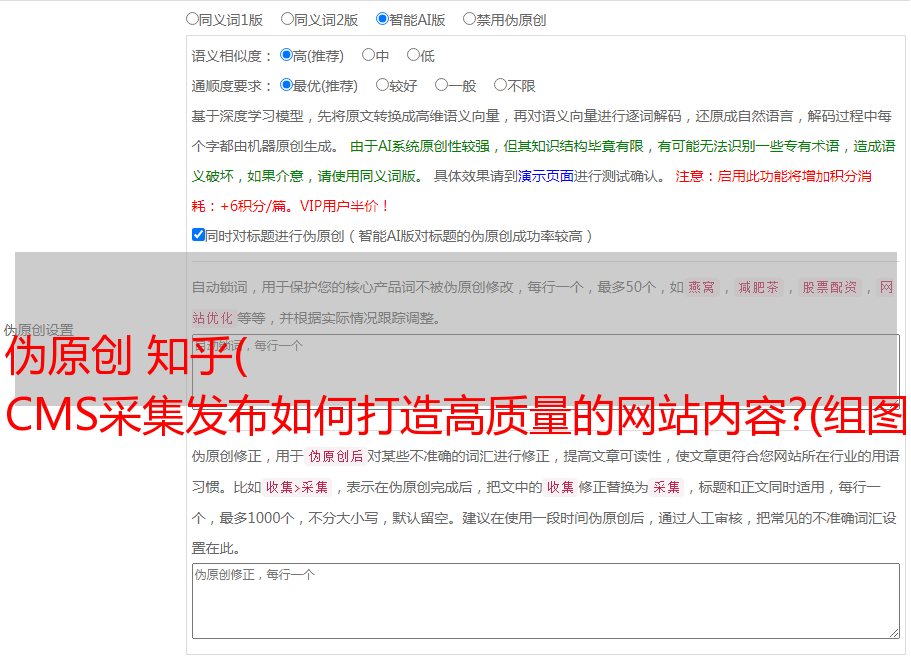Choose the 智能AI版 radio option
911x658 pixels.
[382, 19]
